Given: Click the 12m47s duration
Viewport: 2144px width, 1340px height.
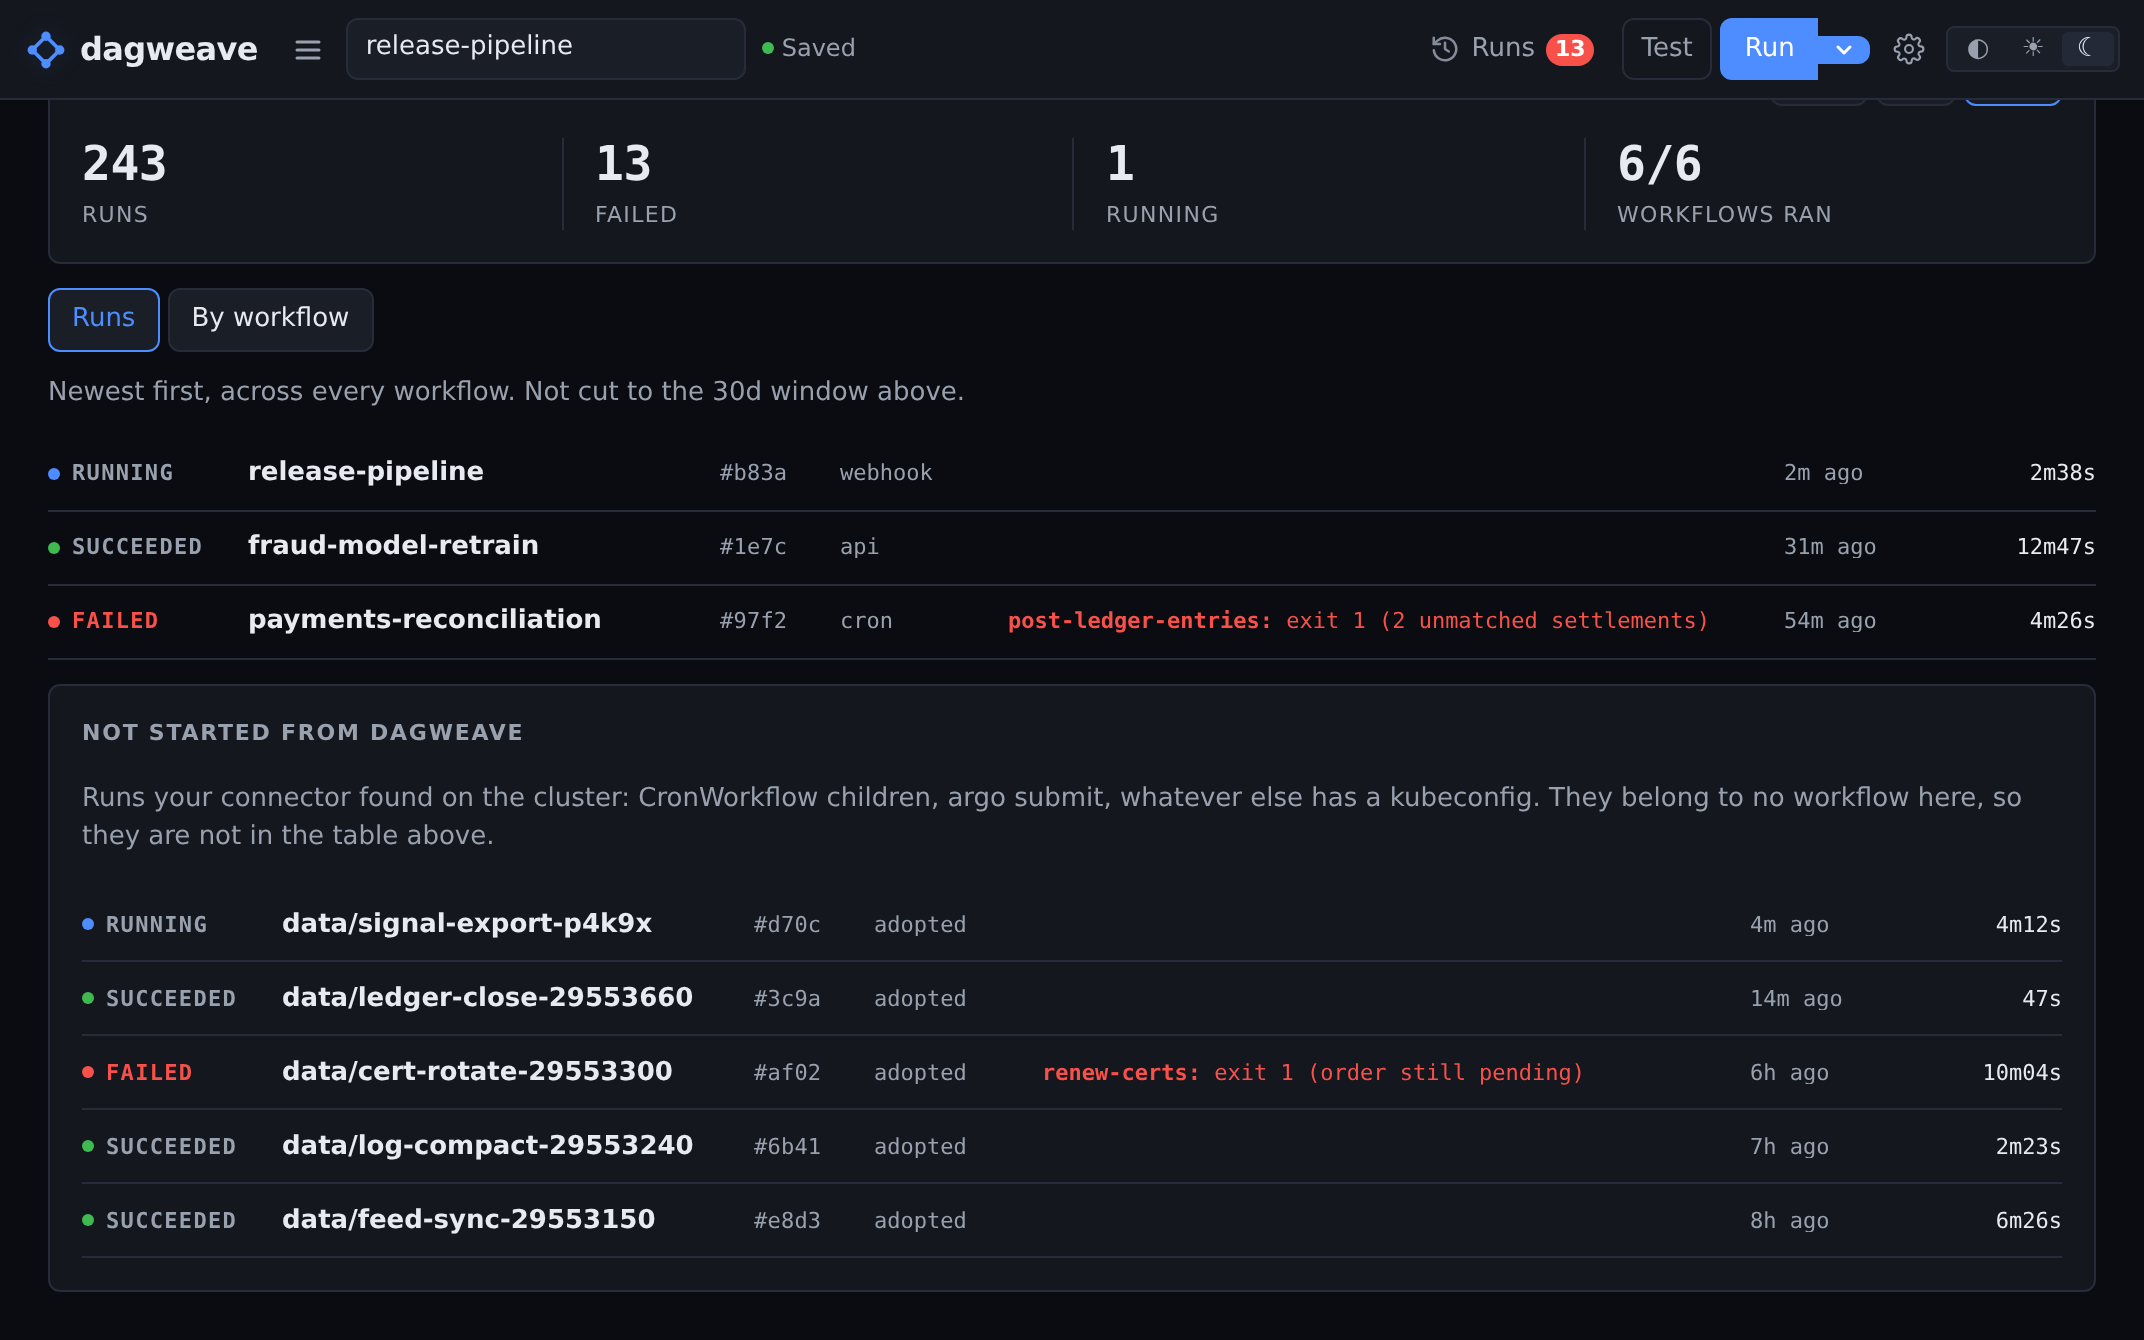Looking at the screenshot, I should click(x=2055, y=547).
